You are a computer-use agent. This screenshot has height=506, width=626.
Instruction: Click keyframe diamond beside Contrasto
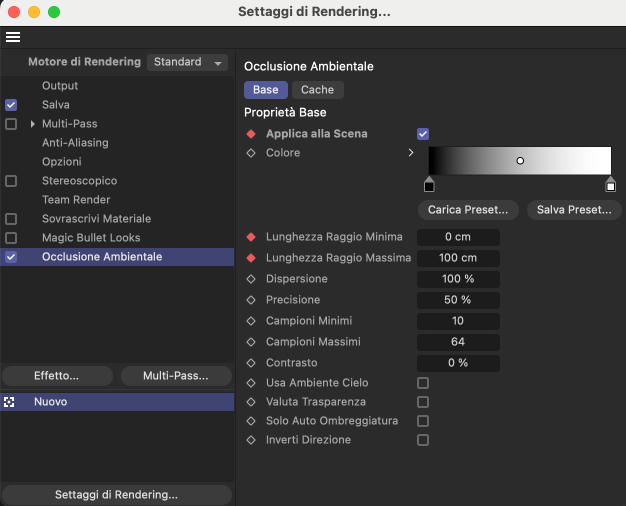pyautogui.click(x=251, y=363)
